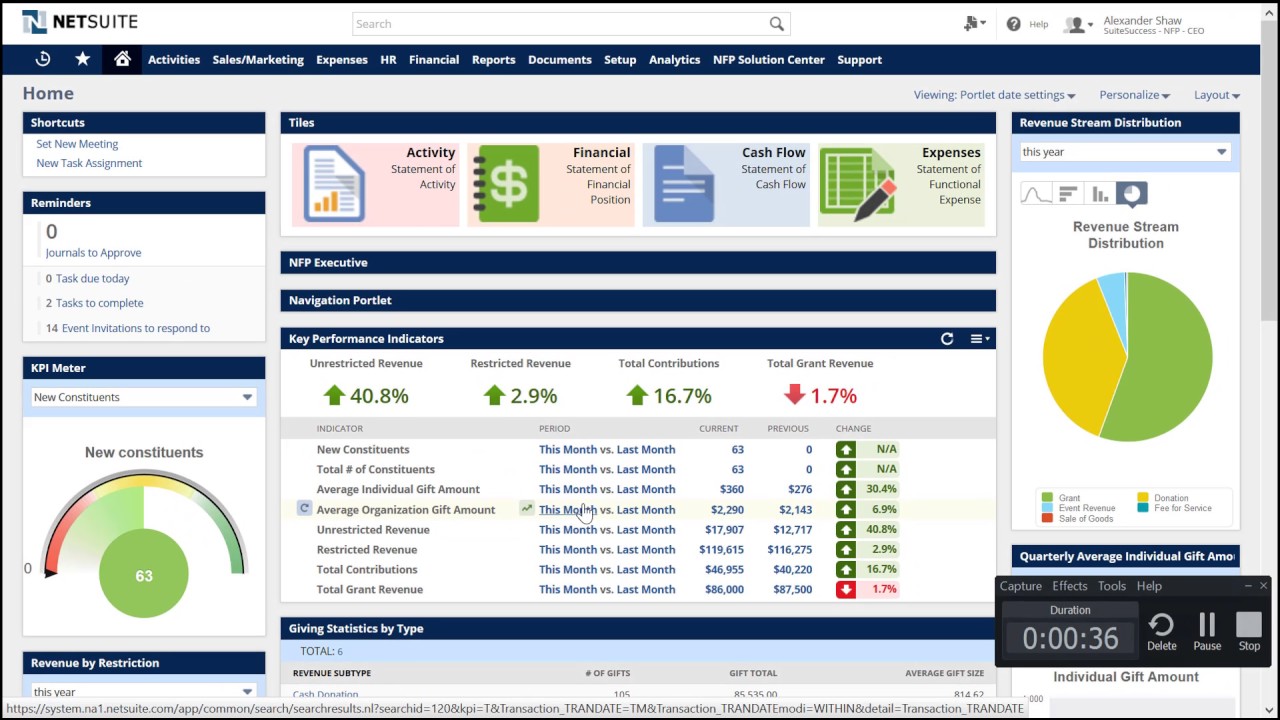Open the Activity tile icon
1280x720 pixels.
pos(334,184)
